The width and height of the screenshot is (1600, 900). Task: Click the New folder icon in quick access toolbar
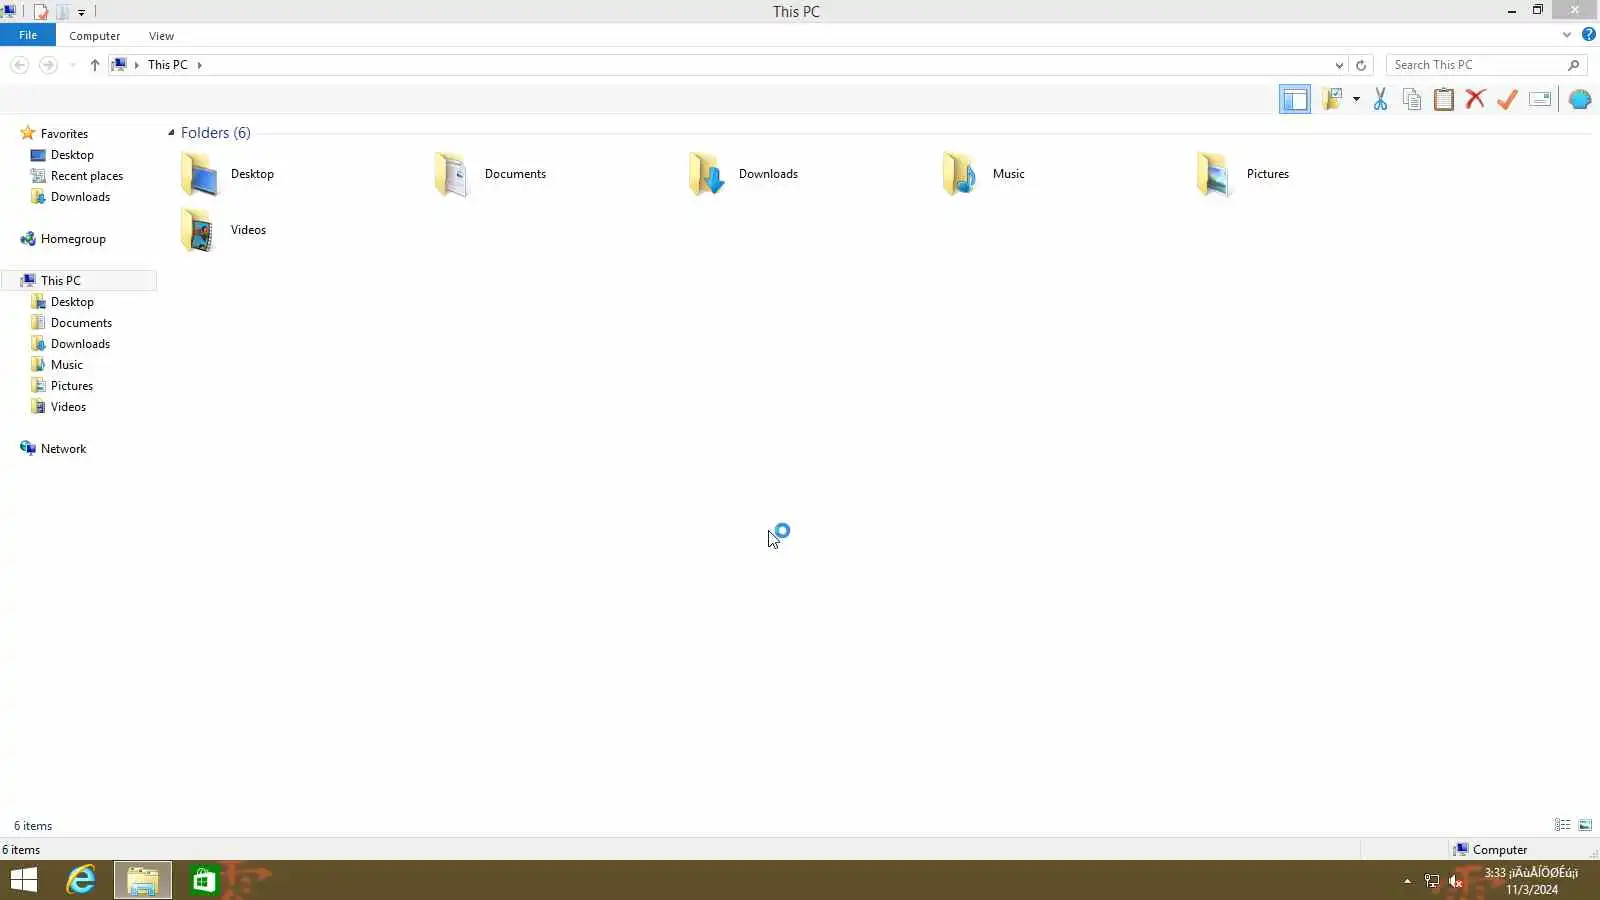(x=62, y=12)
